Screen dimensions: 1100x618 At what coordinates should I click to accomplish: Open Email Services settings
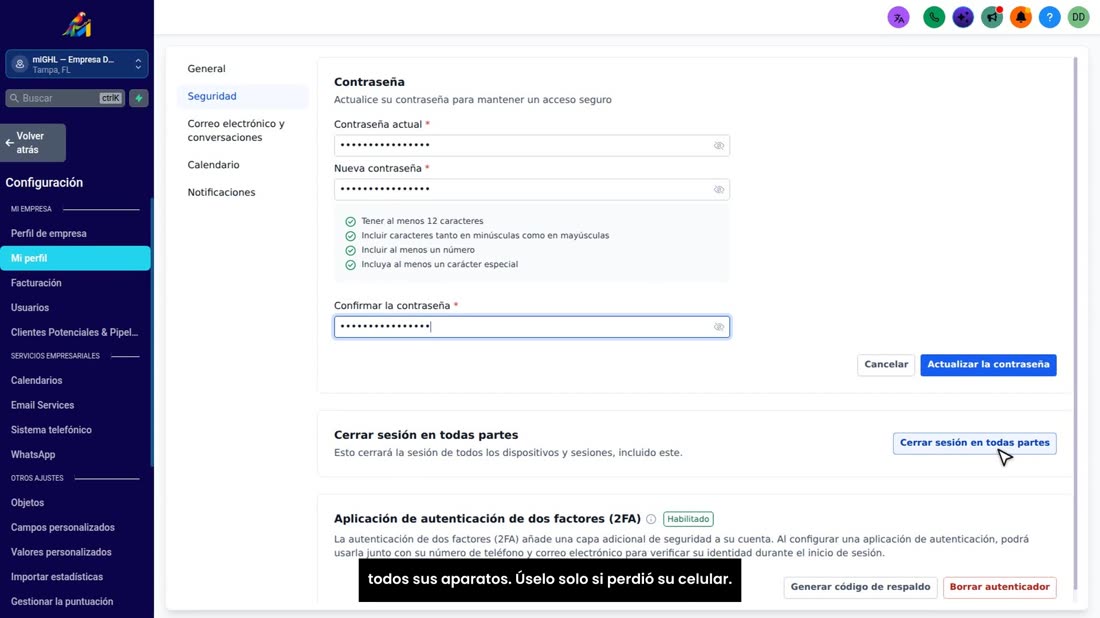pyautogui.click(x=42, y=405)
